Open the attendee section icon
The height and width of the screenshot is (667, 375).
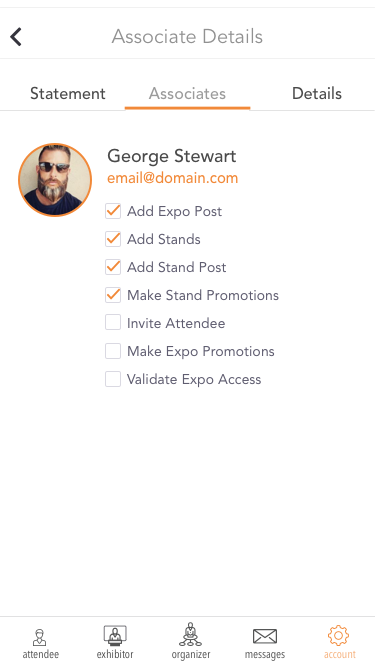(40, 637)
